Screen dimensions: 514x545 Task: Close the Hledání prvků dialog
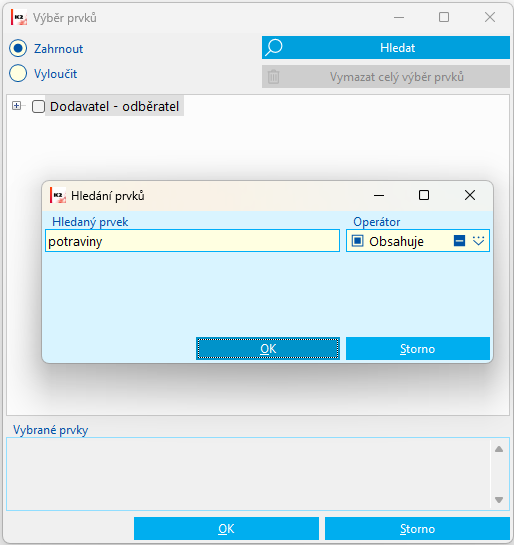[x=470, y=195]
